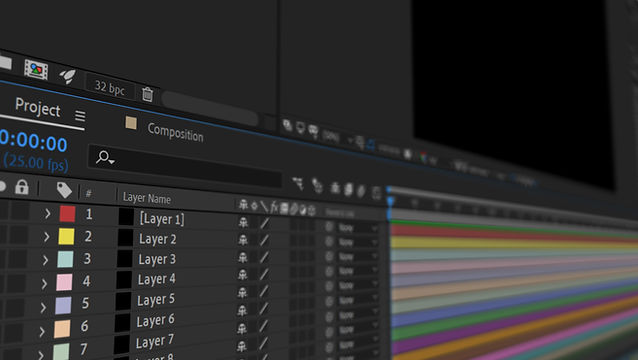Click the search magnifier icon
638x360 pixels.
pos(105,157)
